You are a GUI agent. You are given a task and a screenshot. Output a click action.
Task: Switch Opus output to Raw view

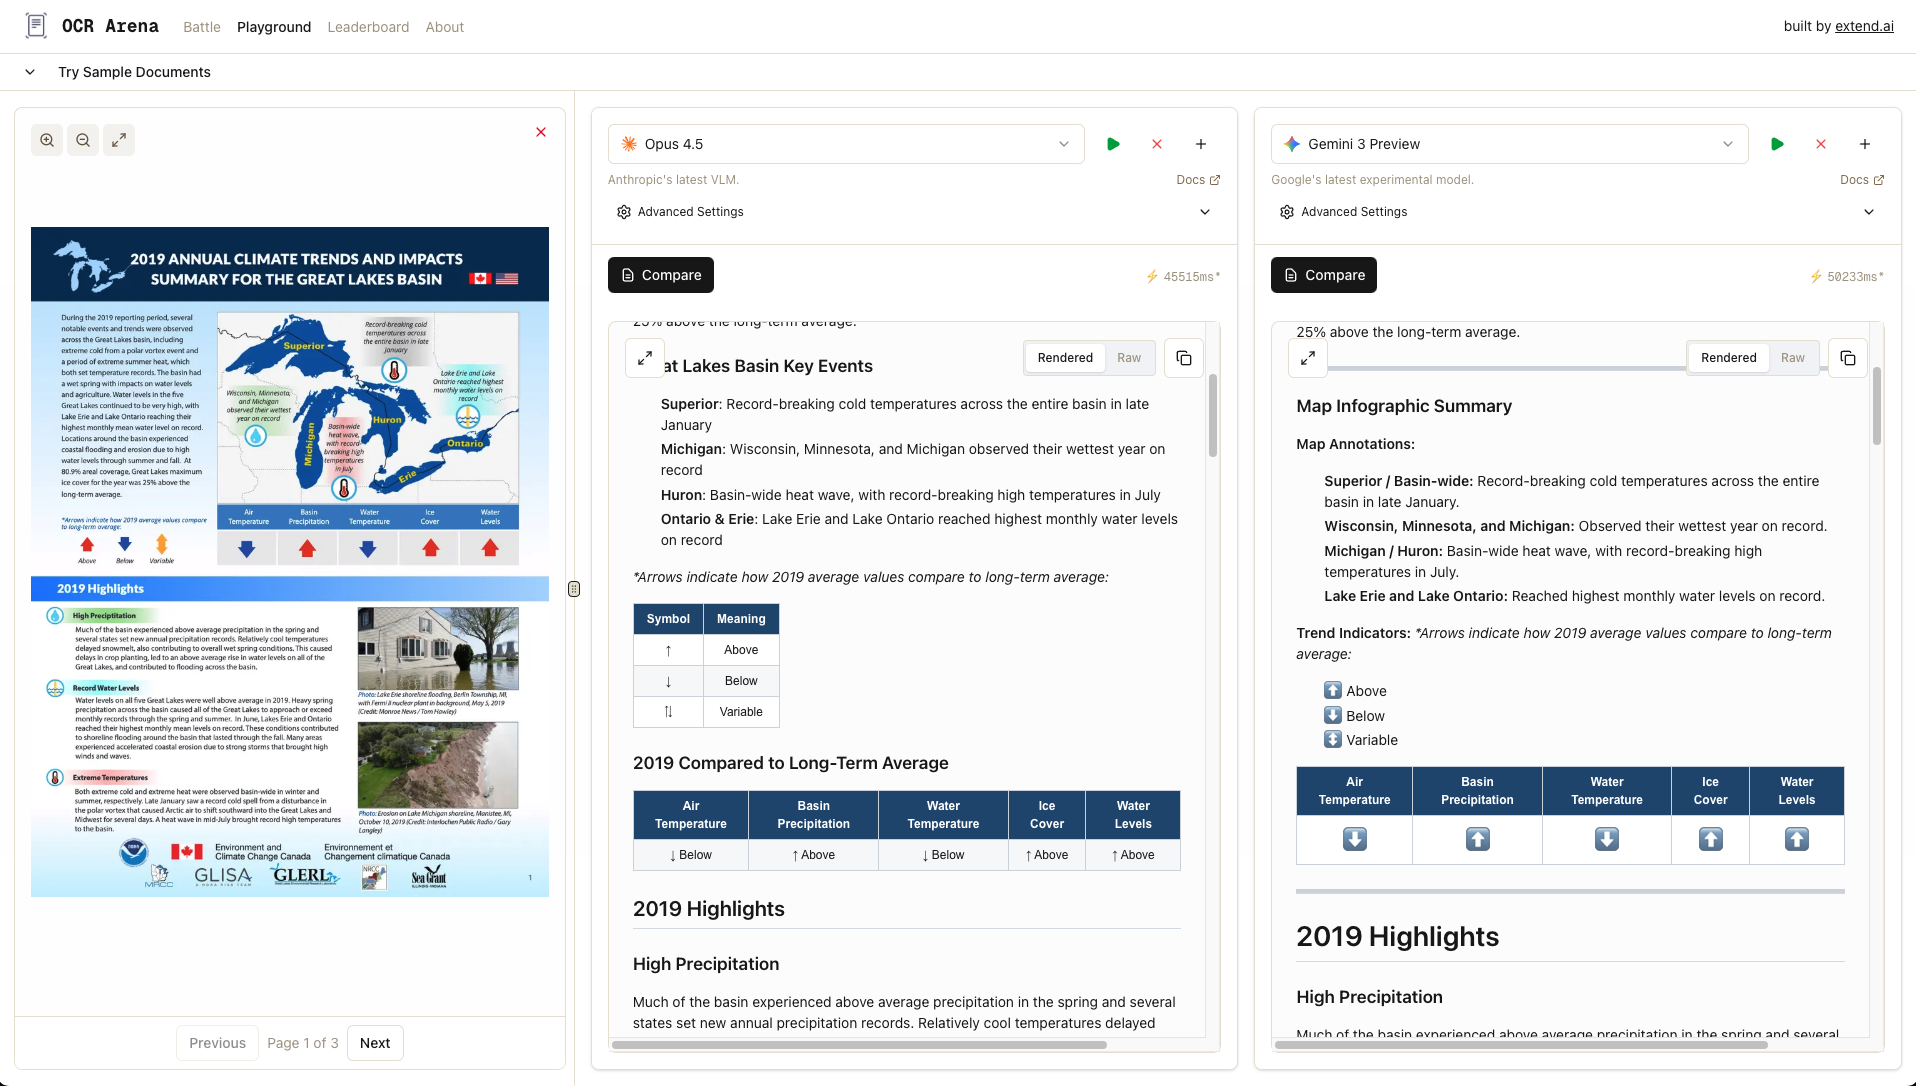1128,358
